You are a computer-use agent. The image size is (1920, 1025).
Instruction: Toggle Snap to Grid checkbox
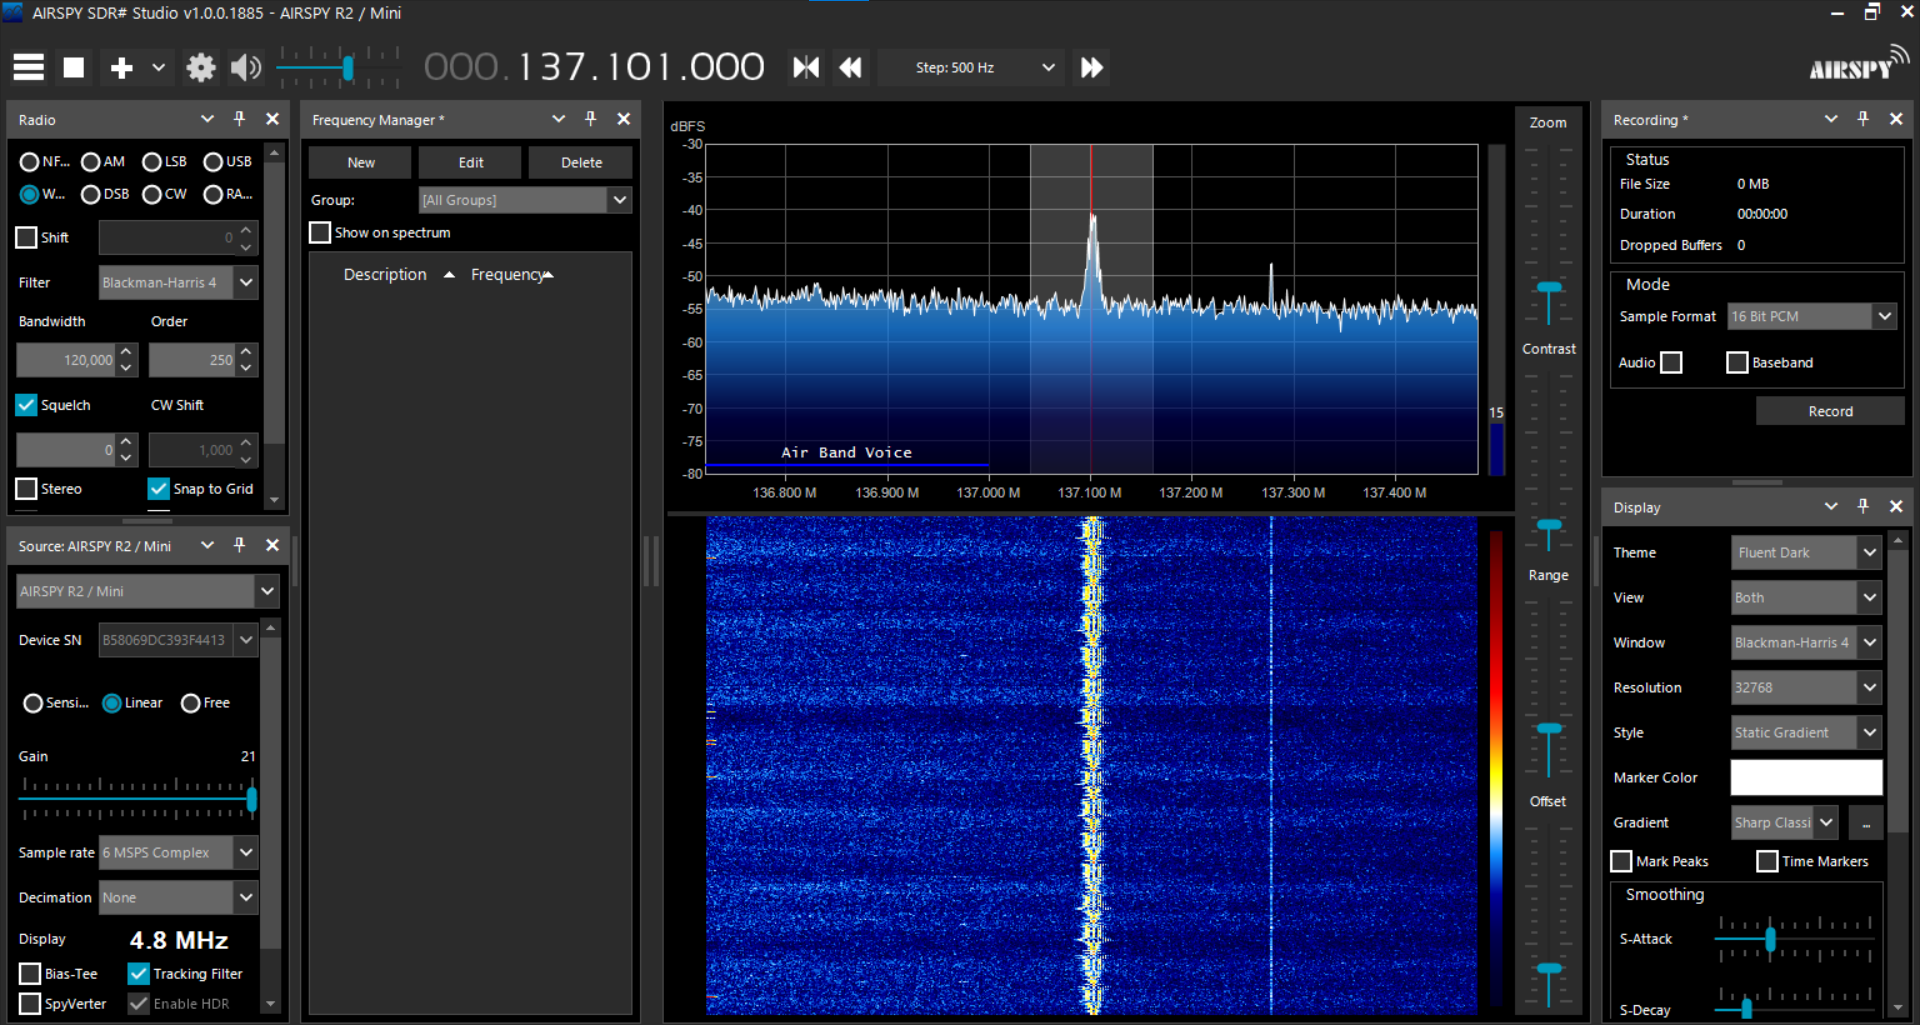pos(159,489)
